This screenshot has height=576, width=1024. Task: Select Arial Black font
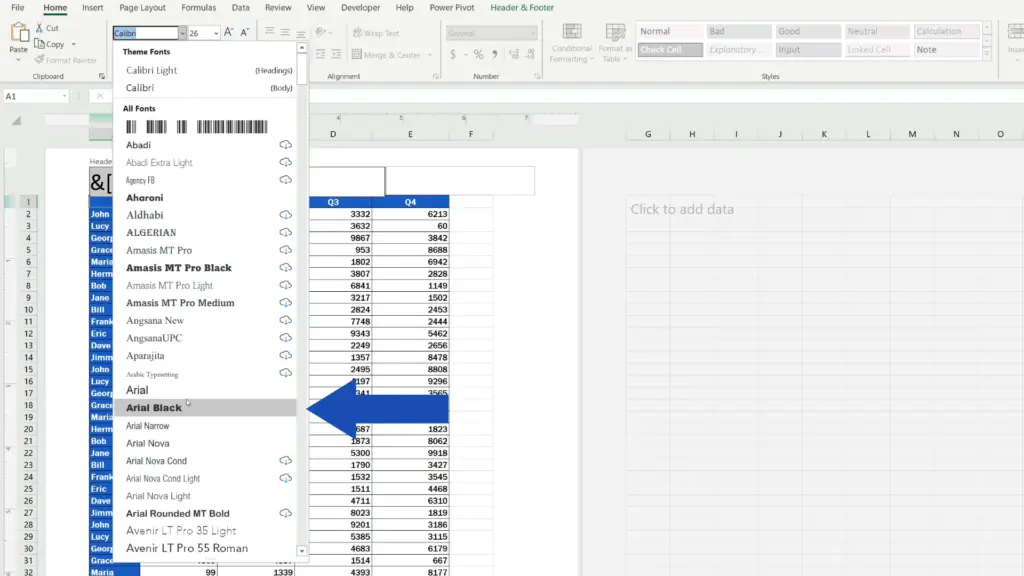pos(205,408)
